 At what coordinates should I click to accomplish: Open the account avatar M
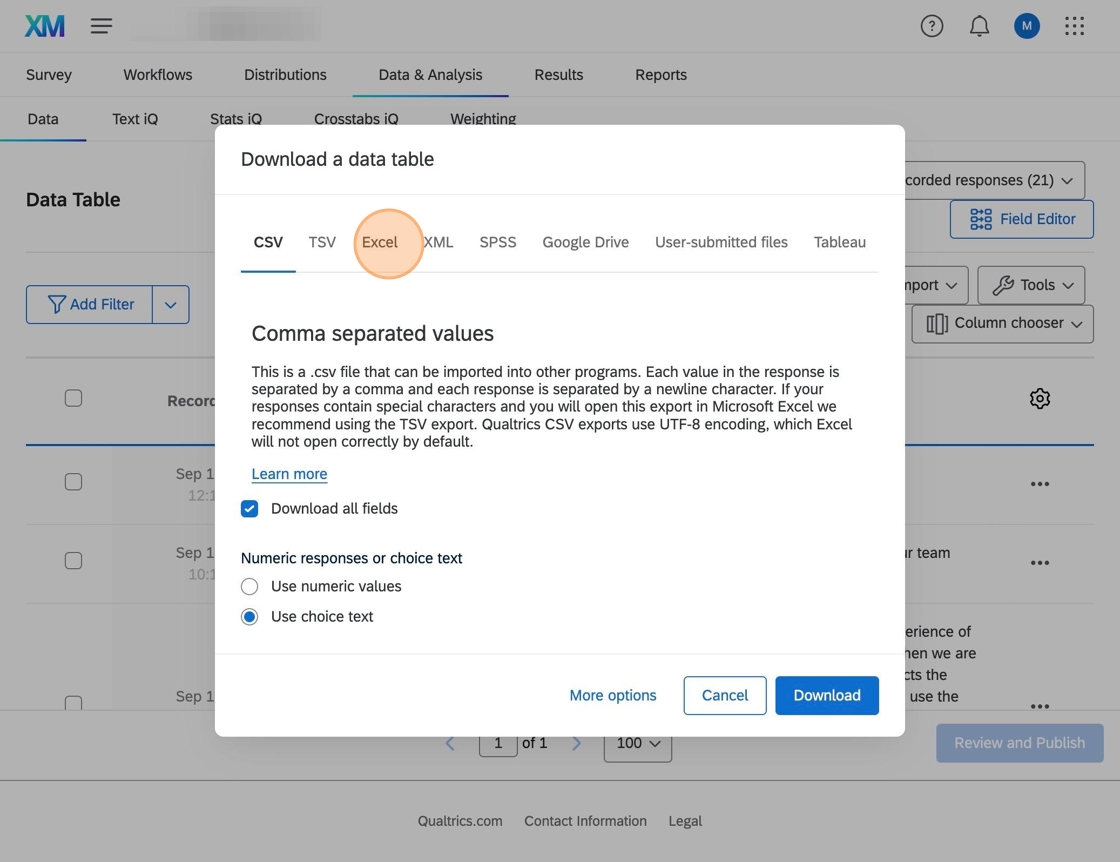point(1026,26)
